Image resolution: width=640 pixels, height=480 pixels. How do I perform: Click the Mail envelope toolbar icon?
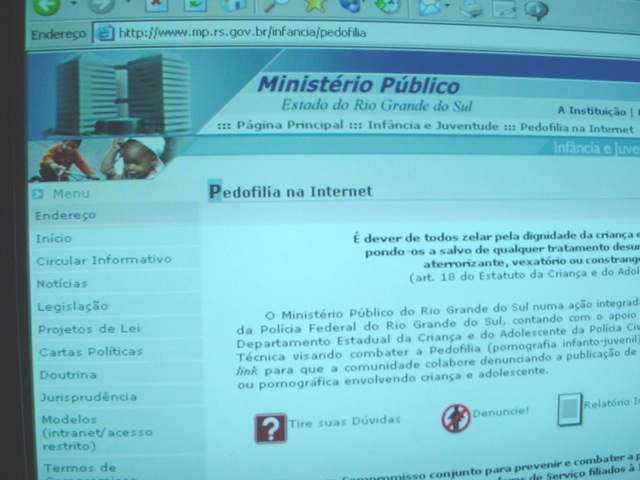pos(431,7)
